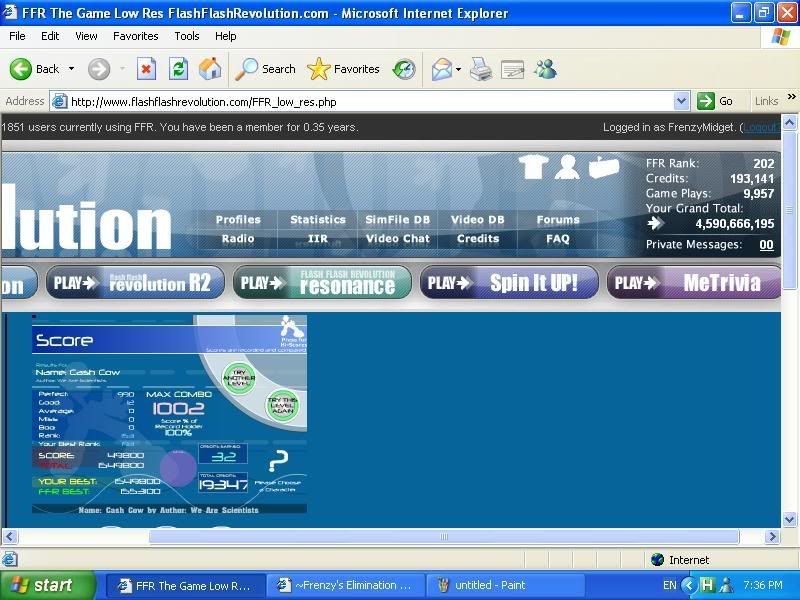Click the Try Another Level green button
This screenshot has width=800, height=600.
click(x=239, y=378)
